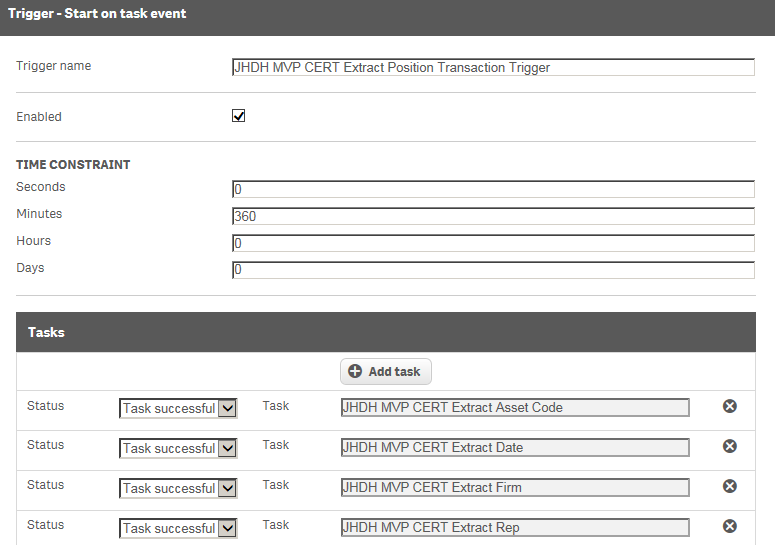Remove the Extract Firm task row
Screen dimensions: 775x545
click(x=730, y=486)
